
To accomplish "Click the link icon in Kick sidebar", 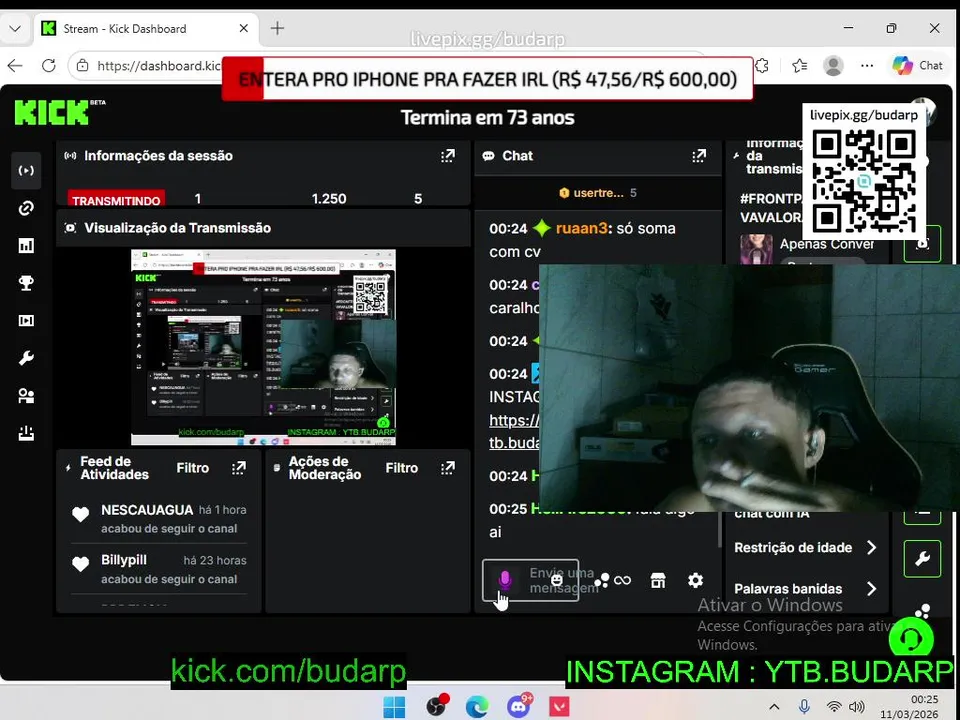I will (26, 208).
